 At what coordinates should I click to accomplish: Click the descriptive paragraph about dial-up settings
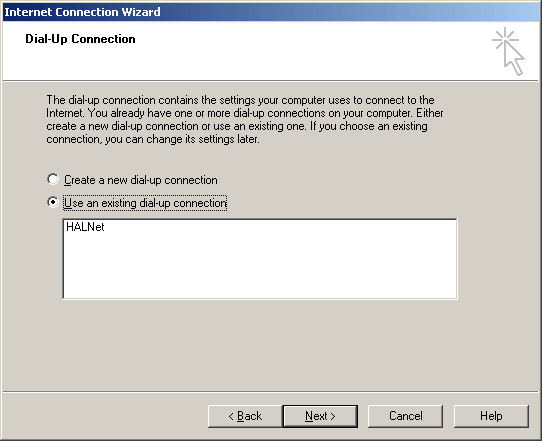pos(245,119)
